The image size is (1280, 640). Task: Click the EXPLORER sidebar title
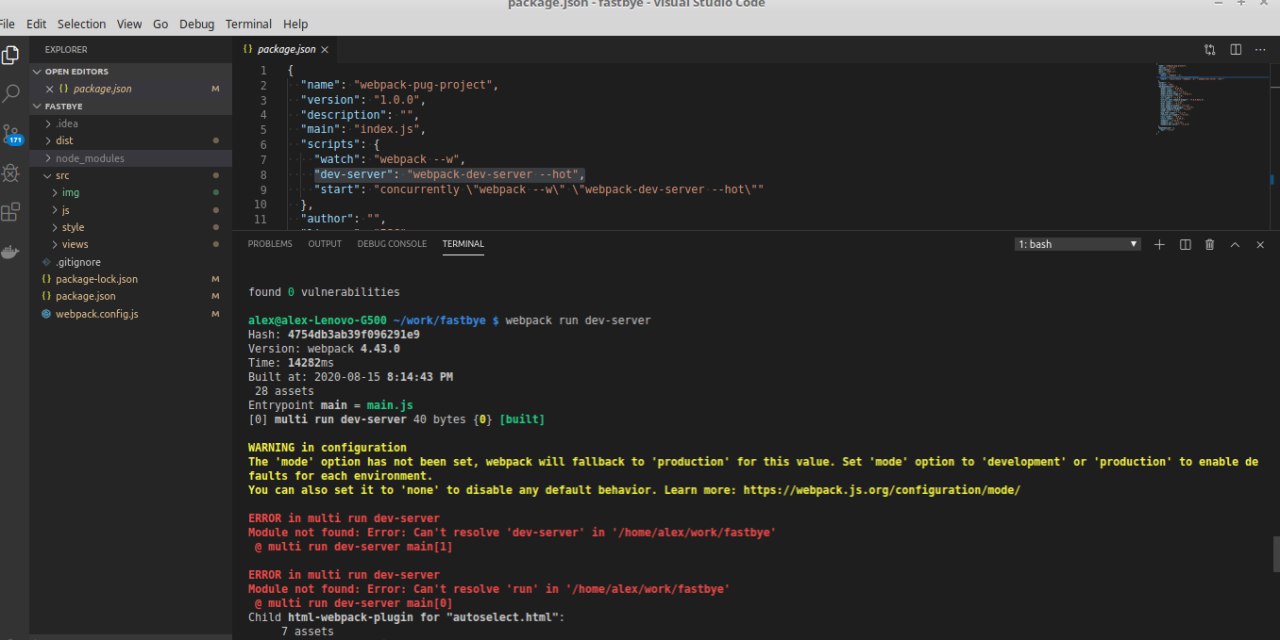click(x=66, y=49)
